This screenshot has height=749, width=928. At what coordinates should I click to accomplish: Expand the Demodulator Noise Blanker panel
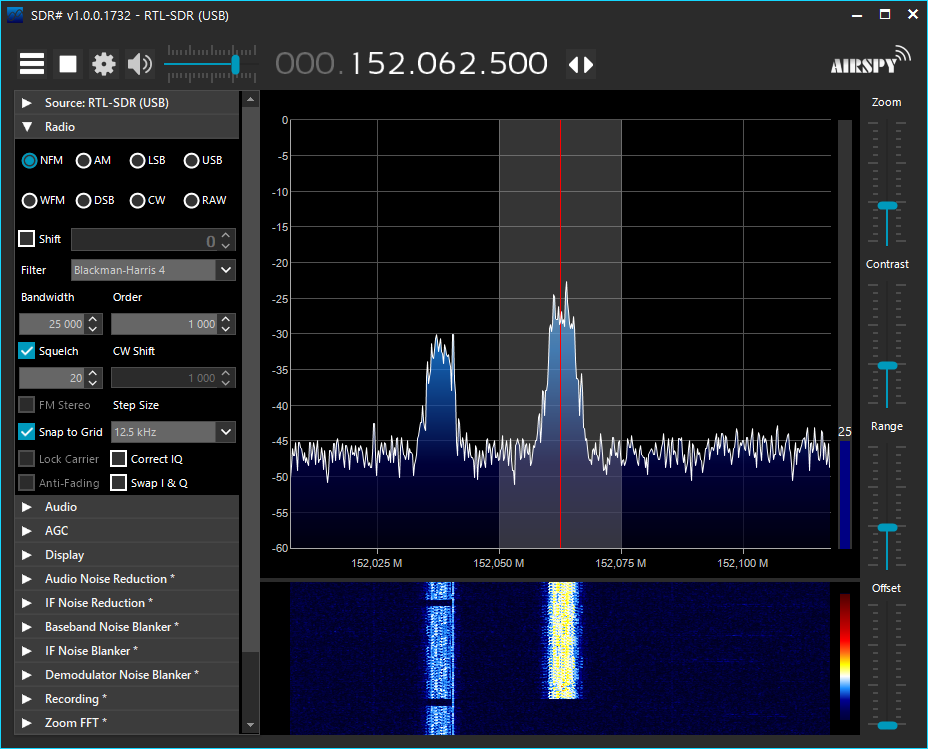click(x=127, y=674)
